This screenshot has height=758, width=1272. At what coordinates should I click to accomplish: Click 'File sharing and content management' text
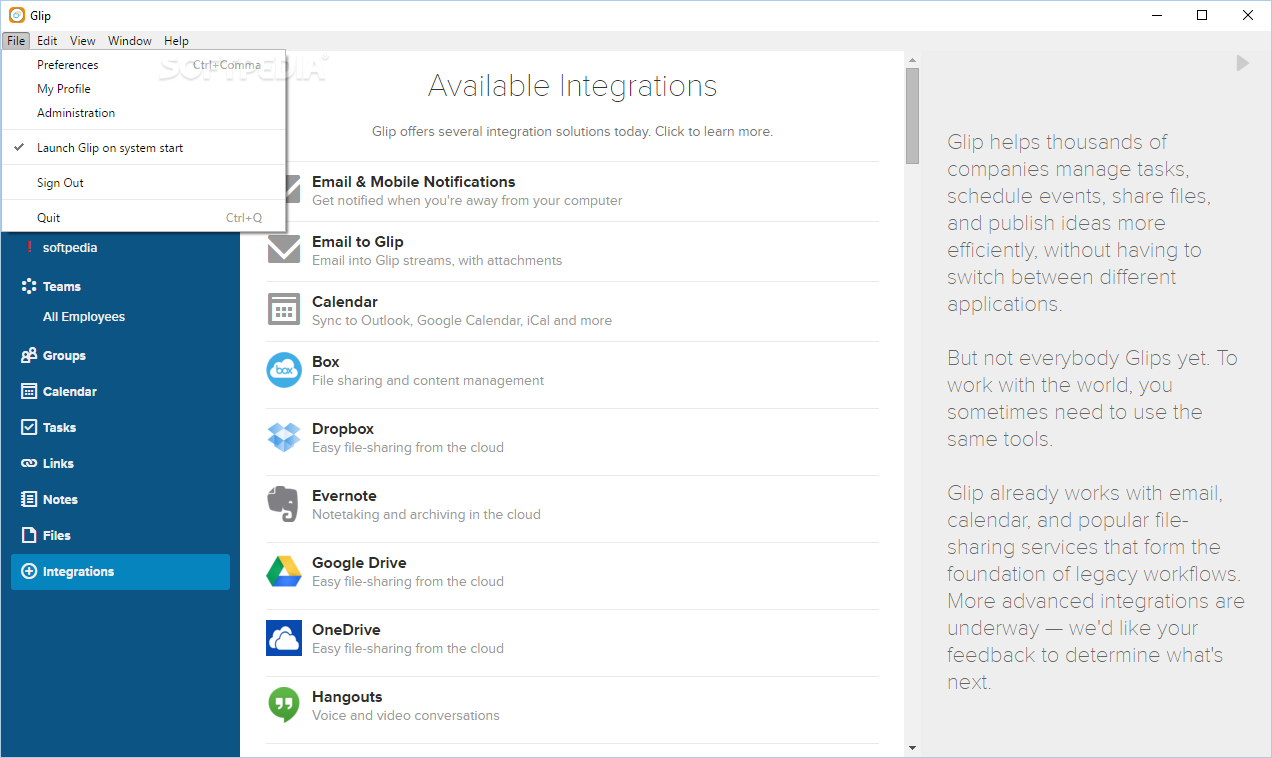click(x=428, y=380)
